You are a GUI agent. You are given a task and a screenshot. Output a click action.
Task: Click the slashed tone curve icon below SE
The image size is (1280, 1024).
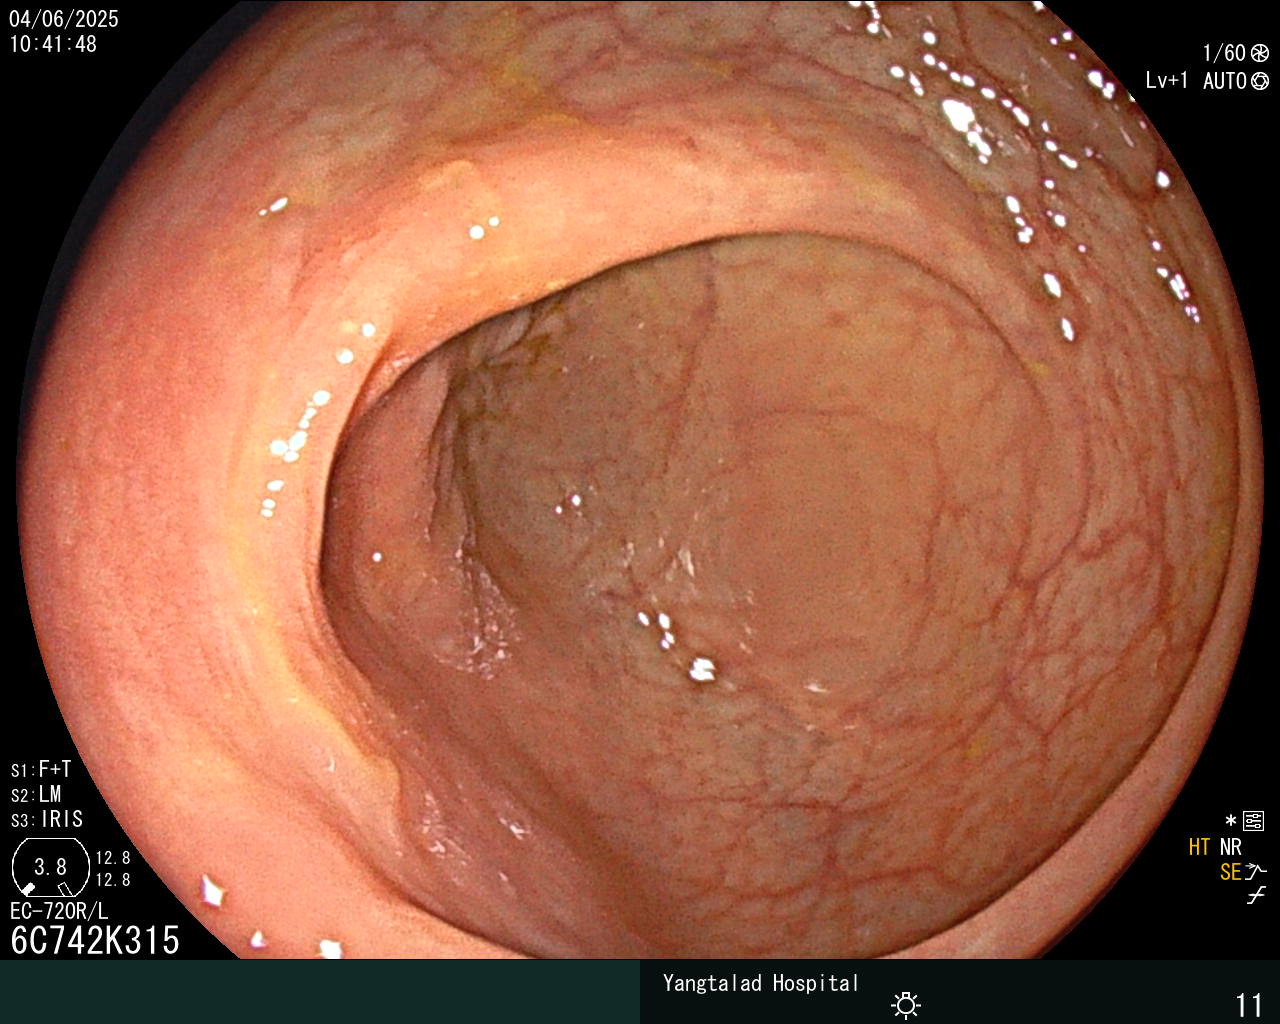1256,896
